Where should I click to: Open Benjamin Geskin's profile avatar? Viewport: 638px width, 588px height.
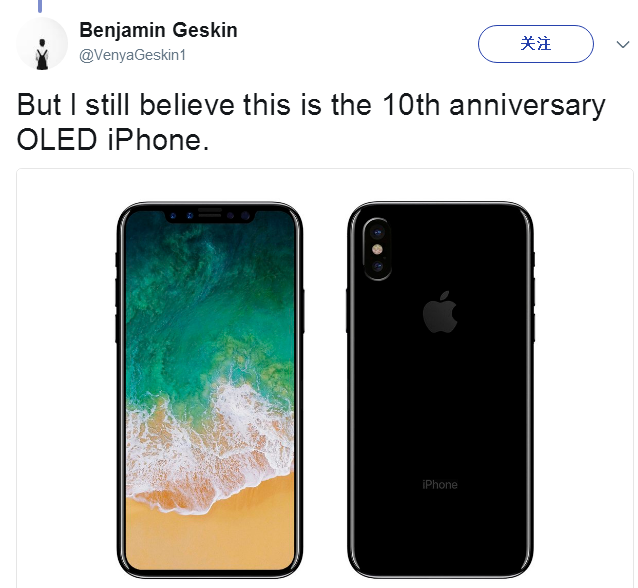coord(42,44)
